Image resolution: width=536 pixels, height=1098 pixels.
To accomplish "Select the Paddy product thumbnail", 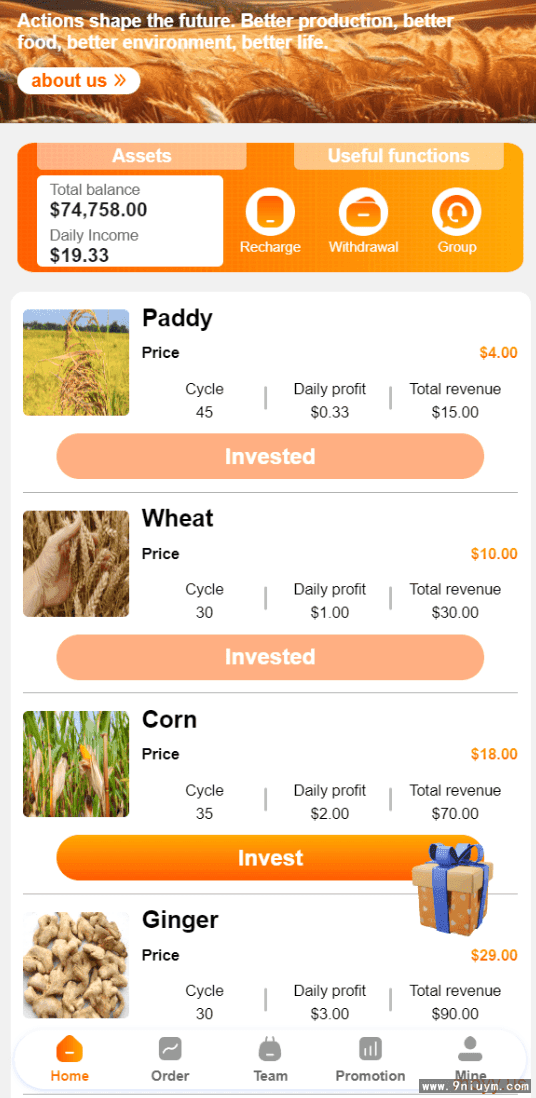I will [x=76, y=363].
